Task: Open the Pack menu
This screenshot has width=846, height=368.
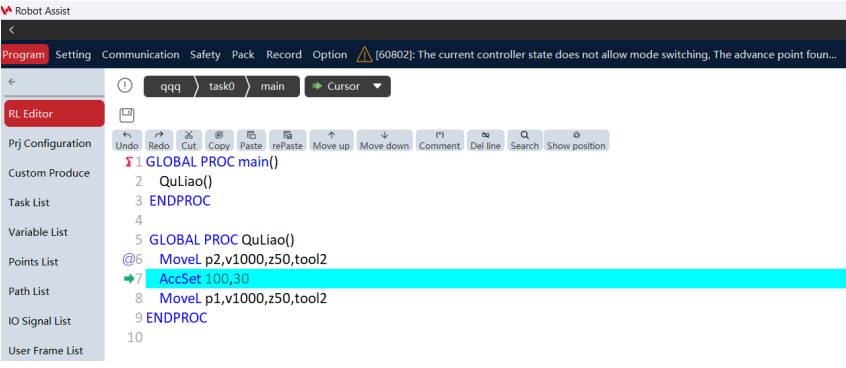Action: pos(243,54)
